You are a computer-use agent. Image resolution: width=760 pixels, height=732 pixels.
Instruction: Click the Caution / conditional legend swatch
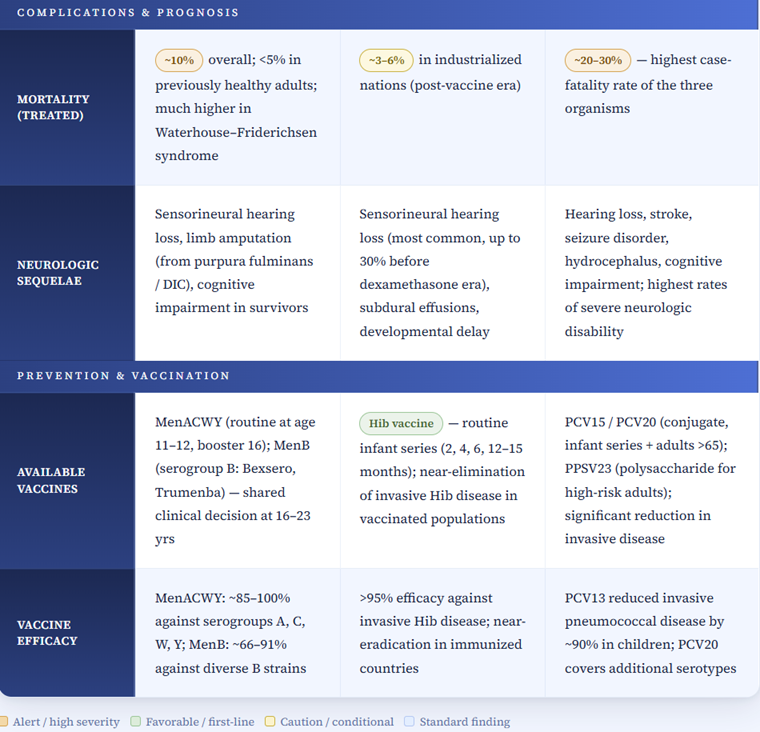point(270,722)
